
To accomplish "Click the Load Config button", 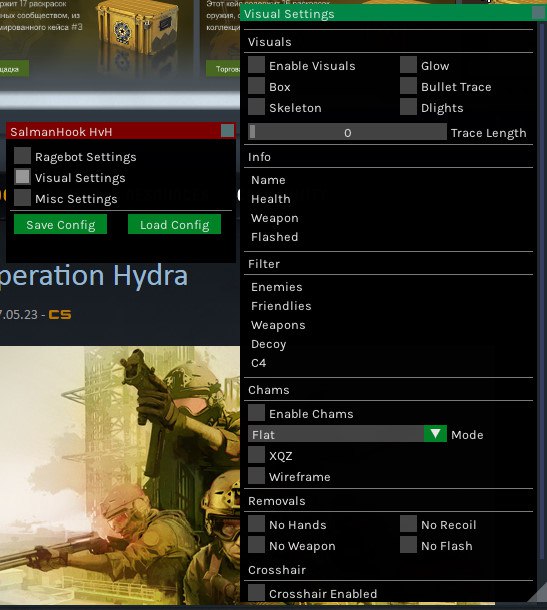I will point(174,224).
